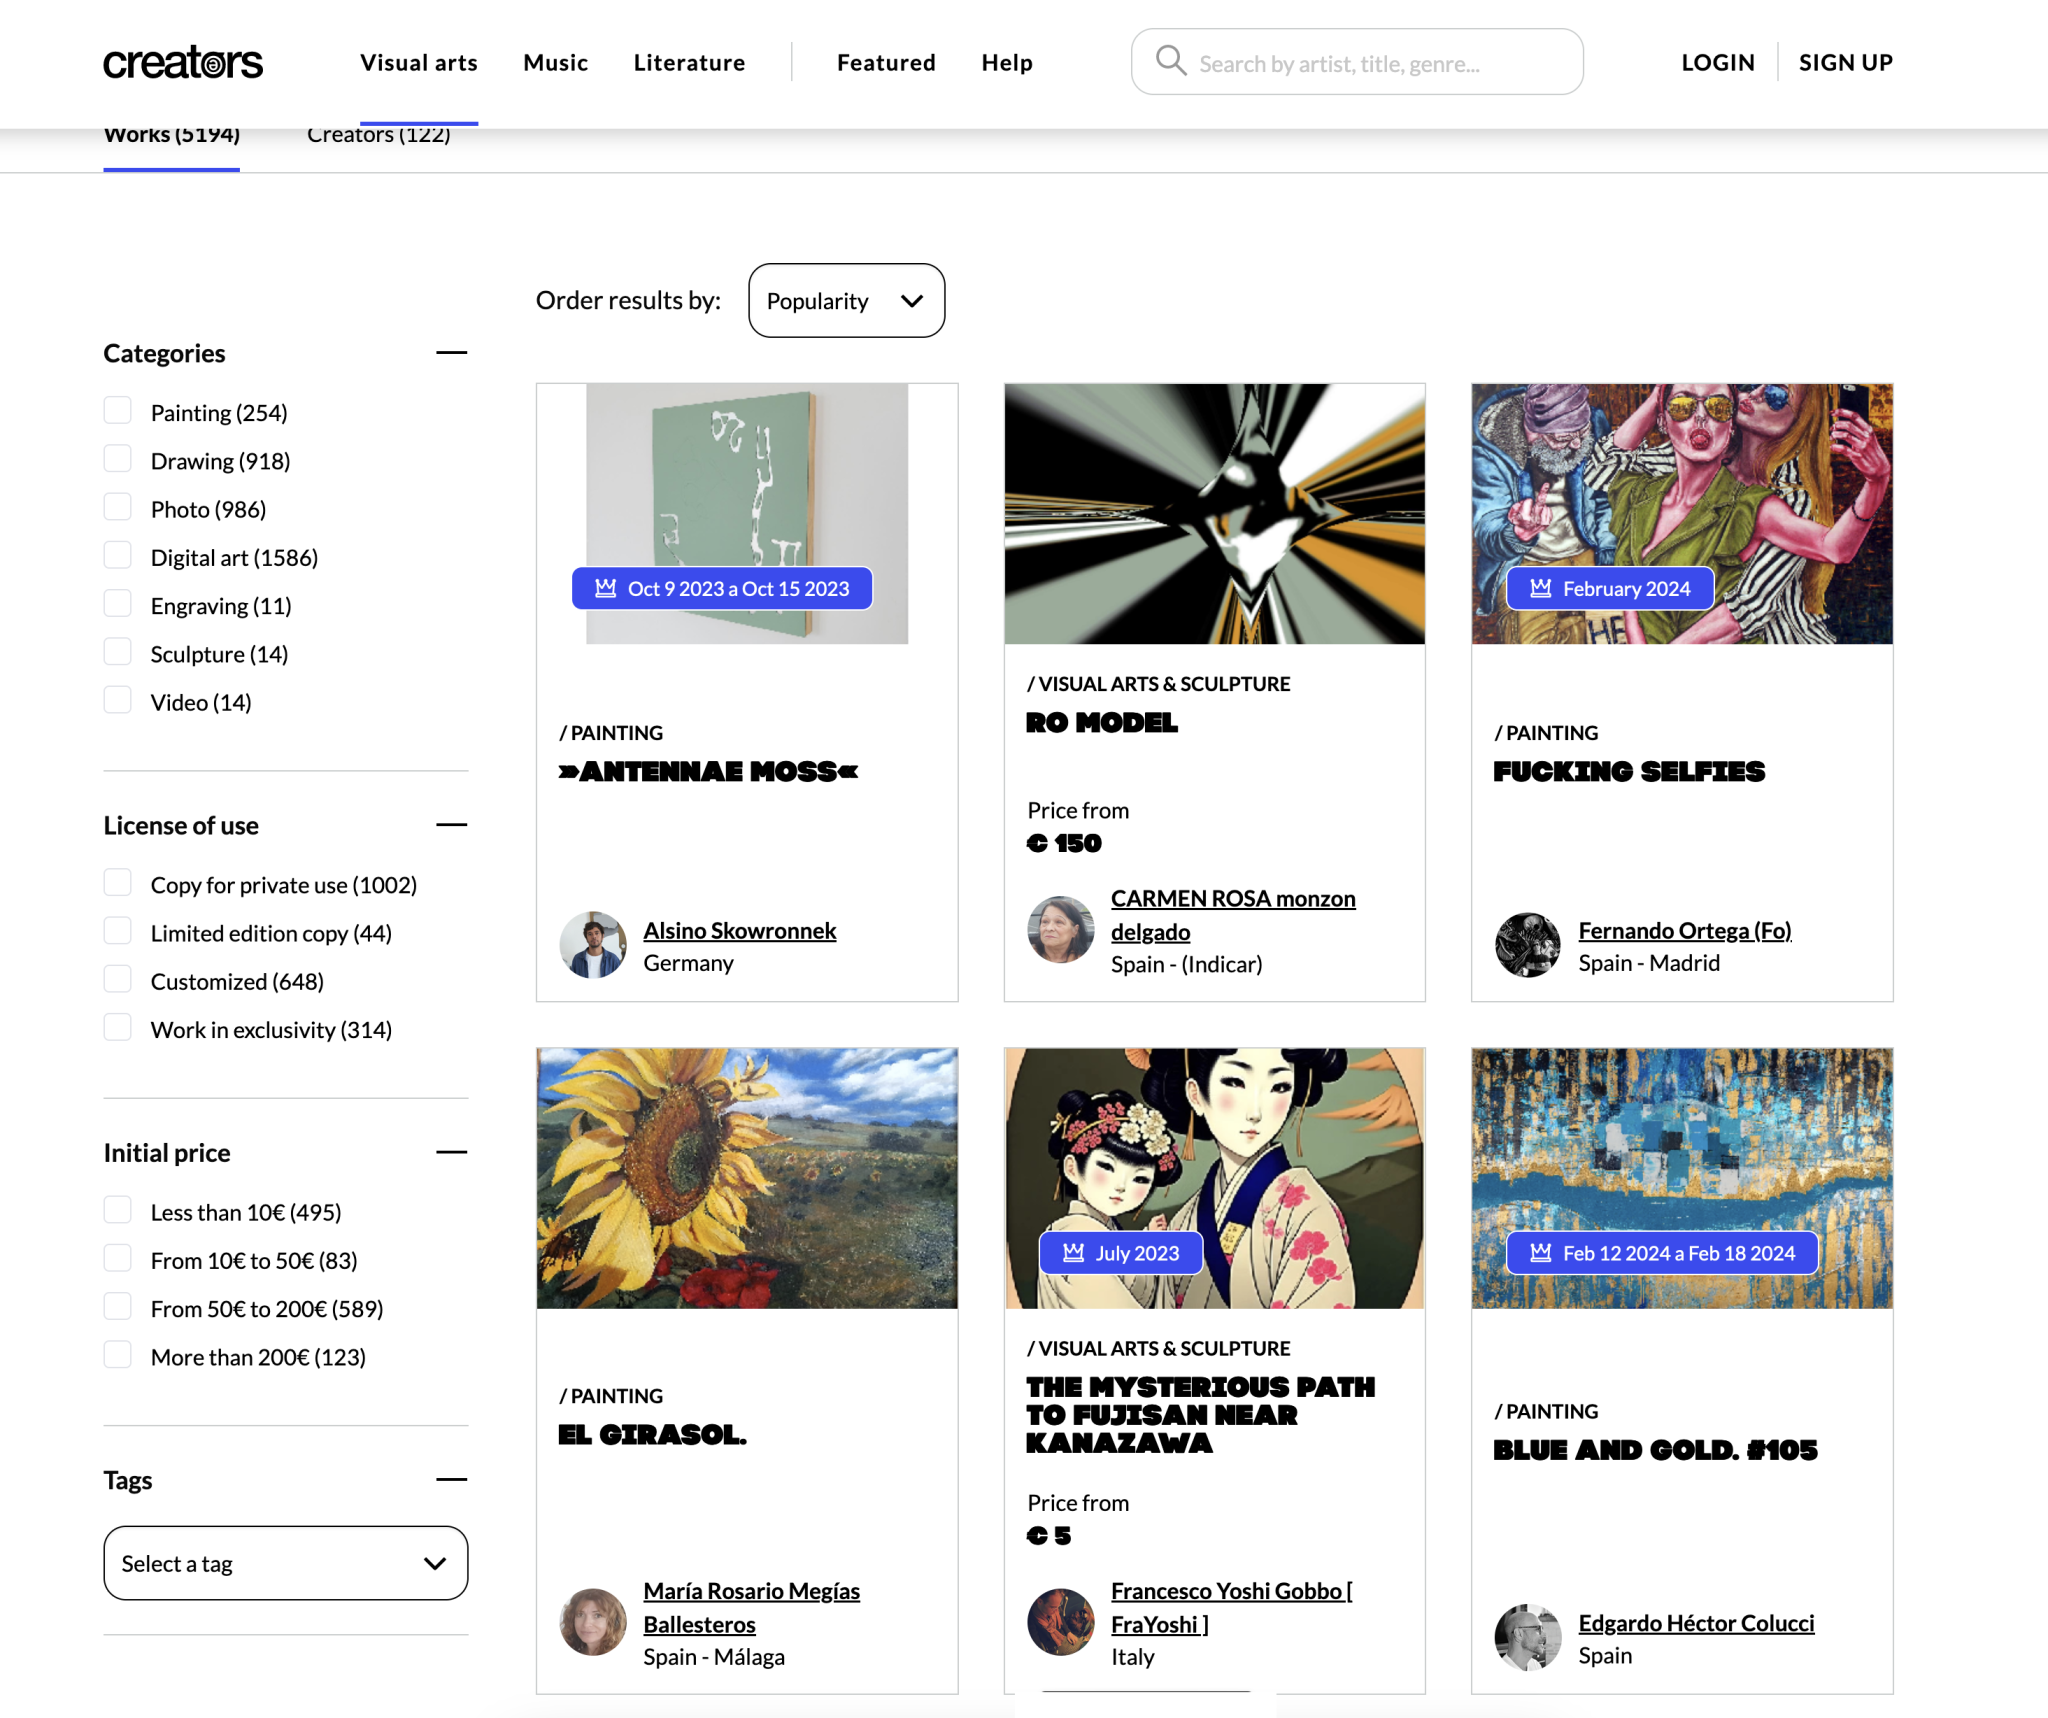Open Fernando Ortega's artist profile link

click(1684, 929)
